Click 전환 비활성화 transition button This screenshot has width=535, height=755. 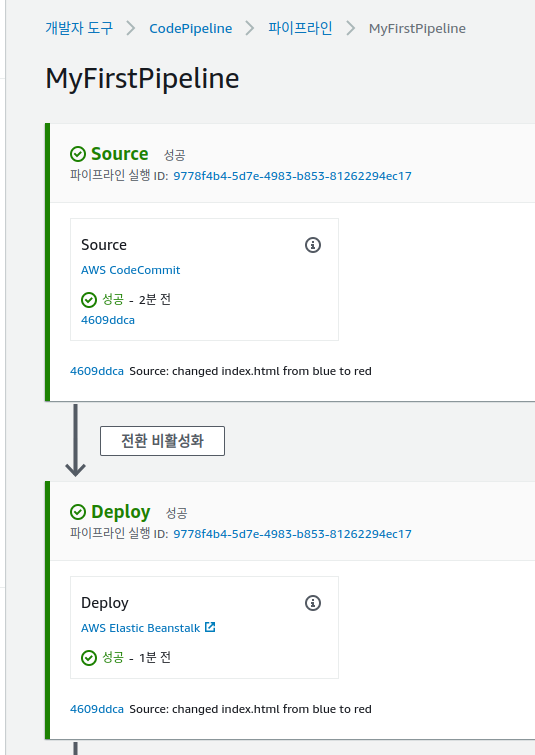click(x=162, y=441)
